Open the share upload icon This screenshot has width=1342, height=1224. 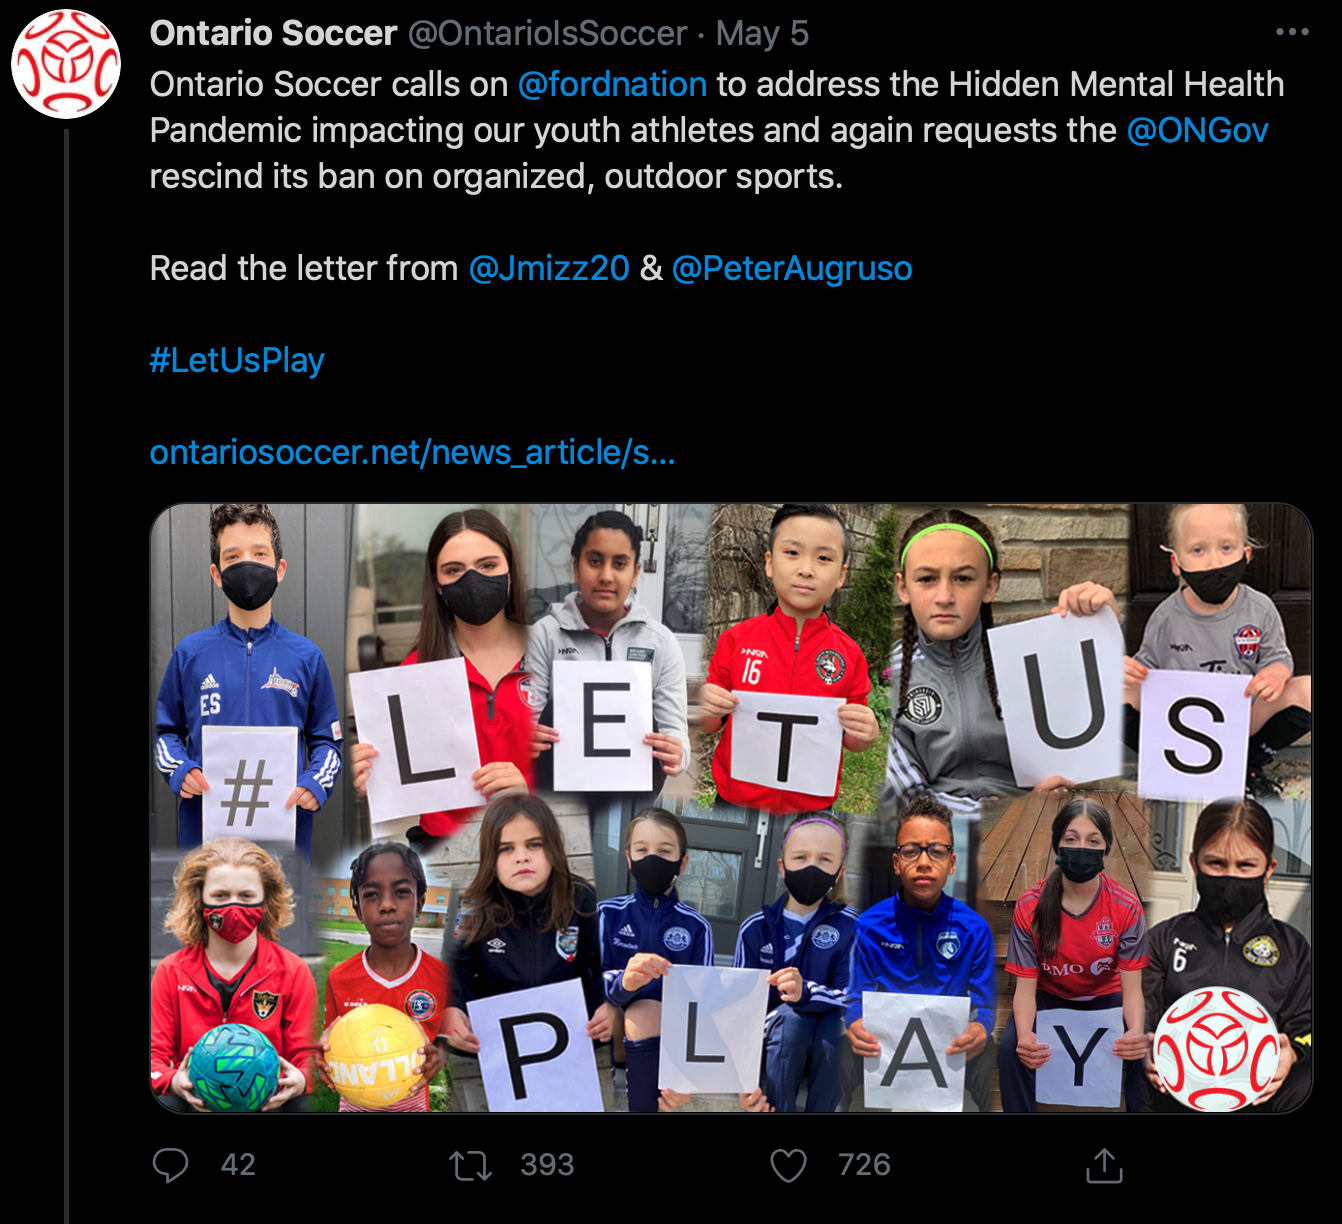(x=1105, y=1165)
